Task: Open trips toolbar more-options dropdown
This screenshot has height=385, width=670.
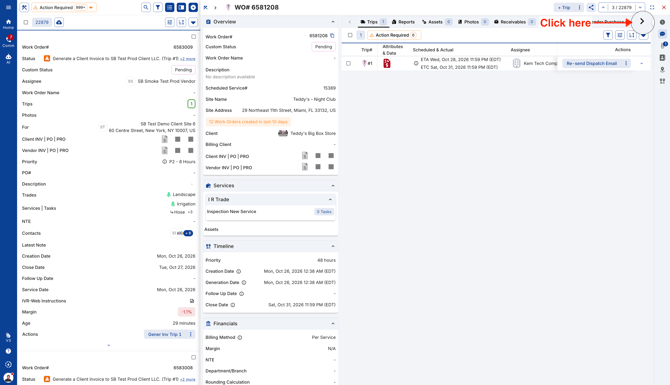Action: click(644, 35)
